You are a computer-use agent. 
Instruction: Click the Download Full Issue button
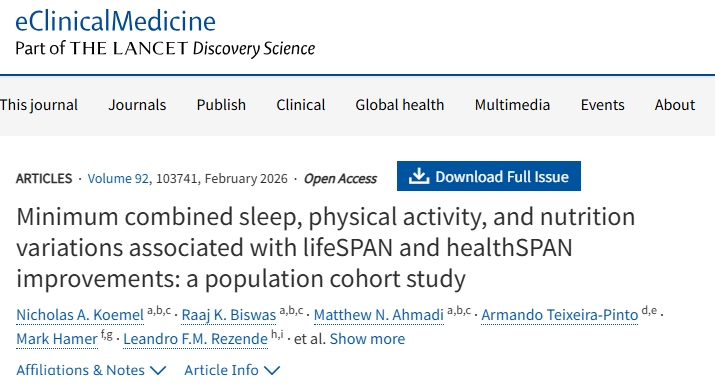[x=489, y=176]
